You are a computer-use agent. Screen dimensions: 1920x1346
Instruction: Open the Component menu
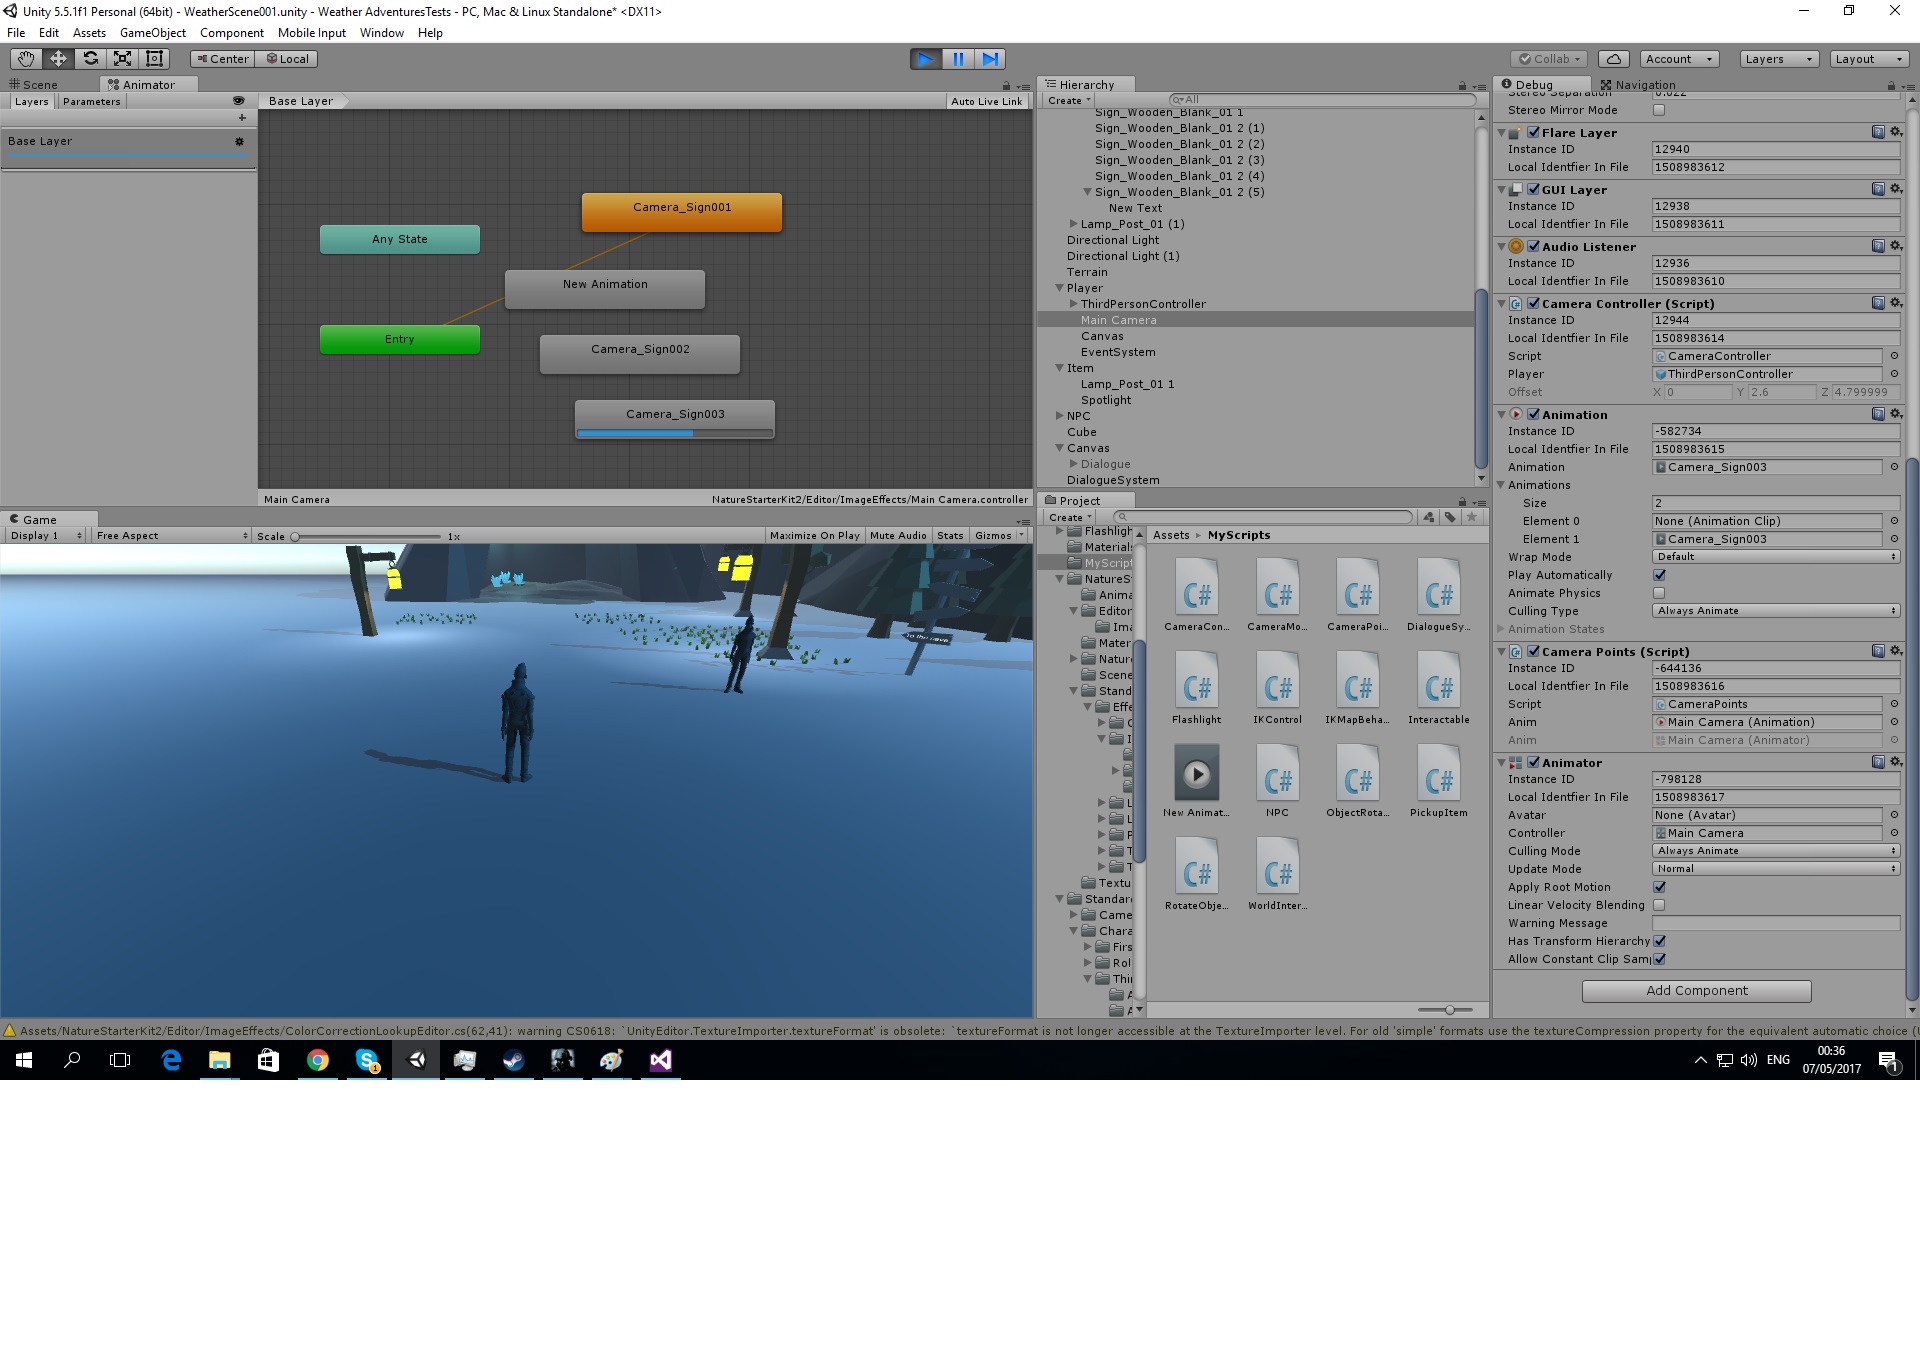(x=231, y=33)
